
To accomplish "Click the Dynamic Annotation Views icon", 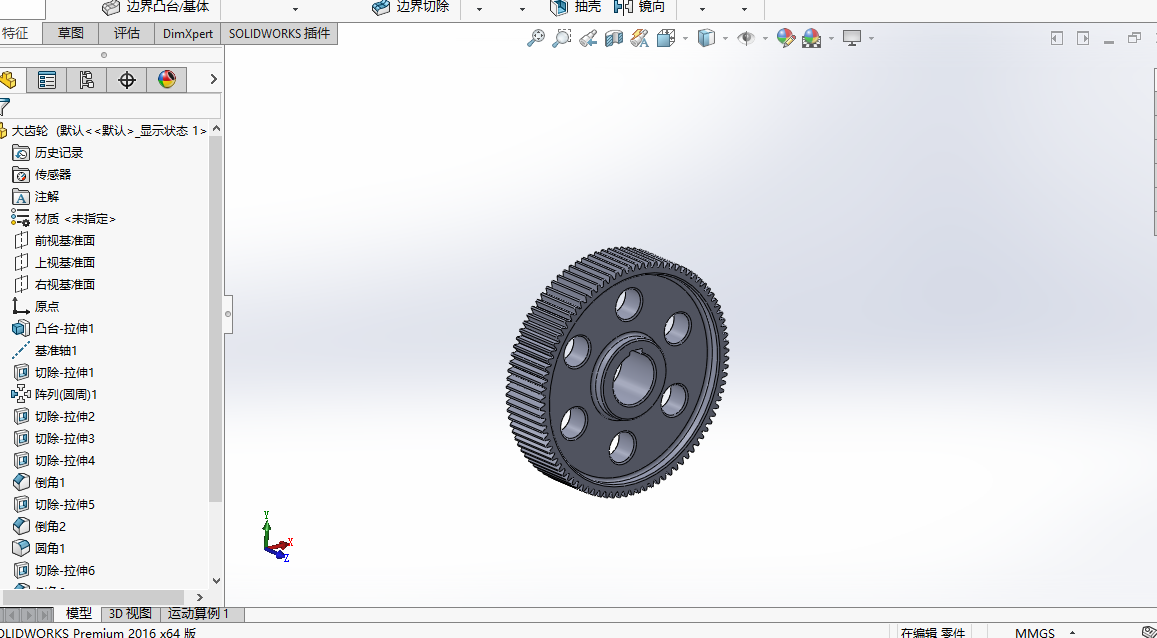I will pos(640,38).
